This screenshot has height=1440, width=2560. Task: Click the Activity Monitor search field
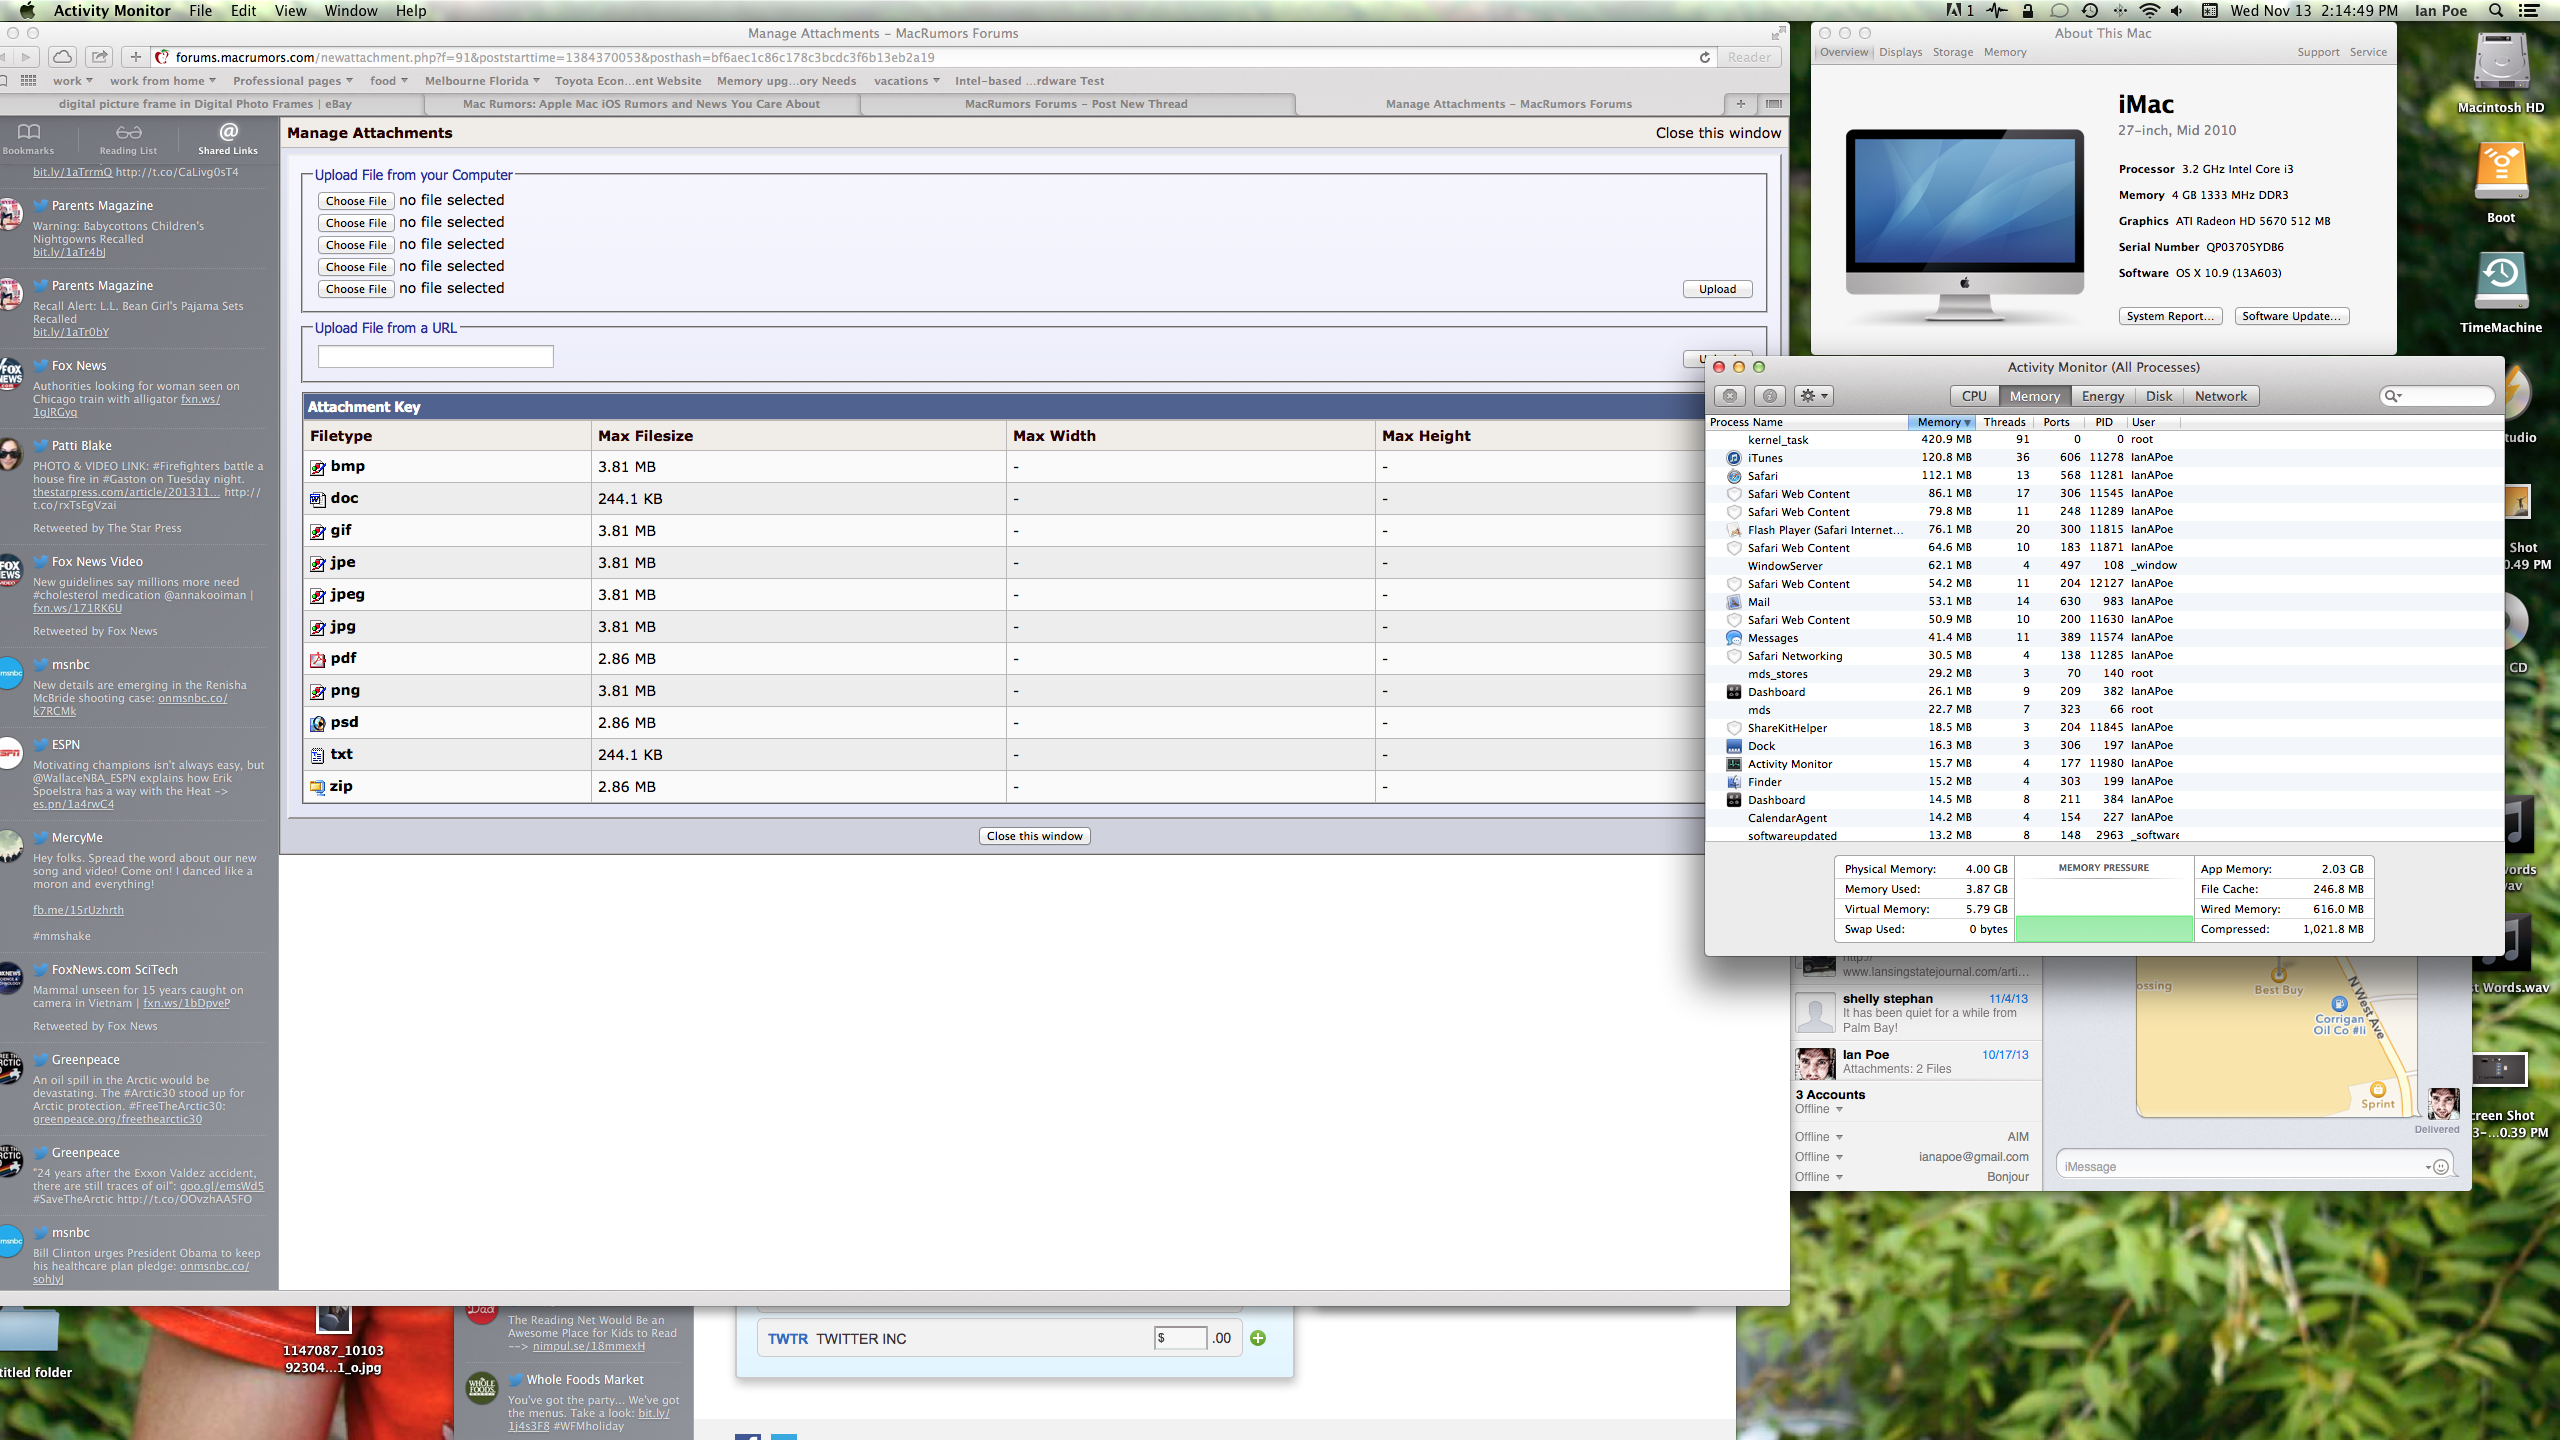point(2436,396)
